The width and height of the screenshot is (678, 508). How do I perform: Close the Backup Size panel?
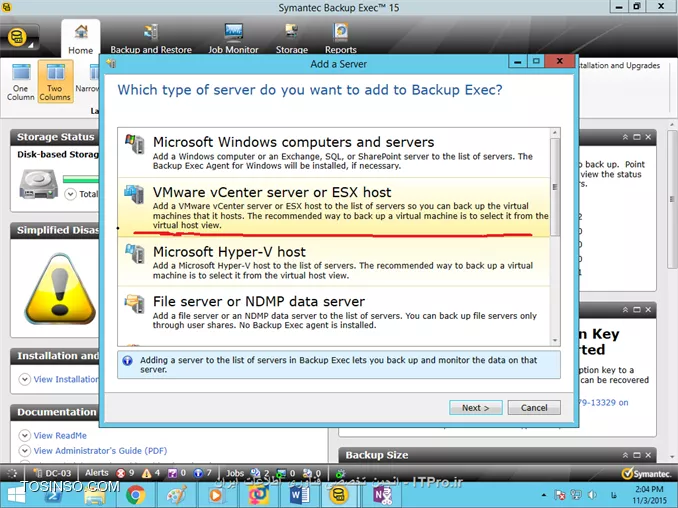tap(648, 455)
